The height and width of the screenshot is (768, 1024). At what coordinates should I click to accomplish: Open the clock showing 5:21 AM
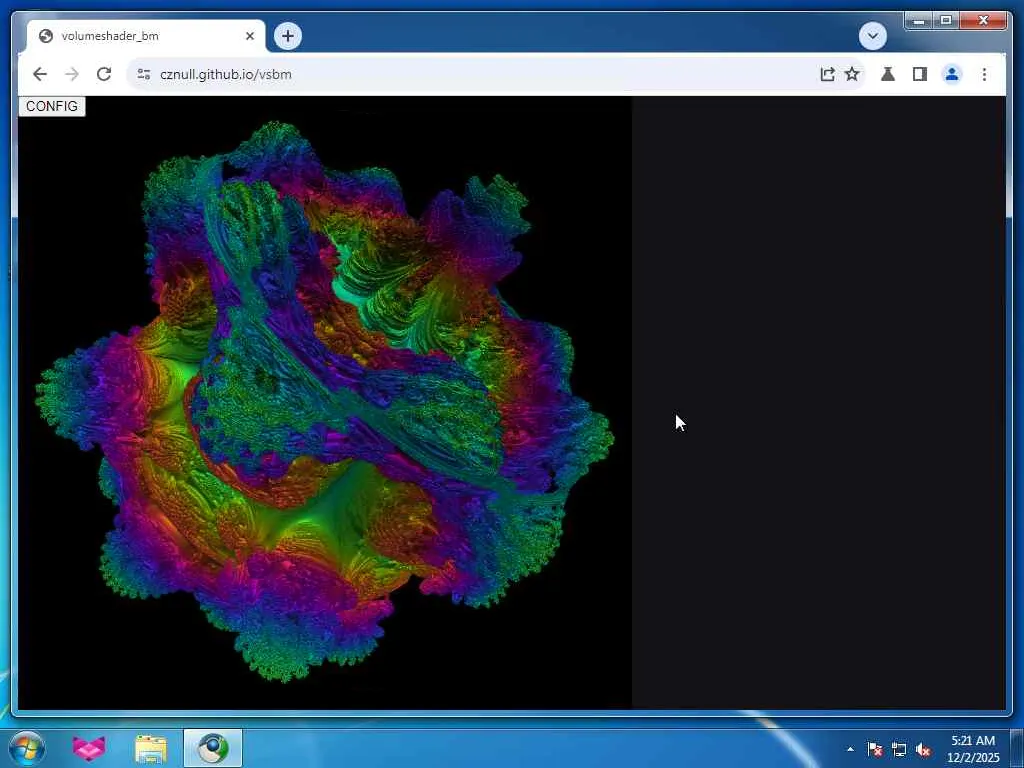click(x=973, y=749)
